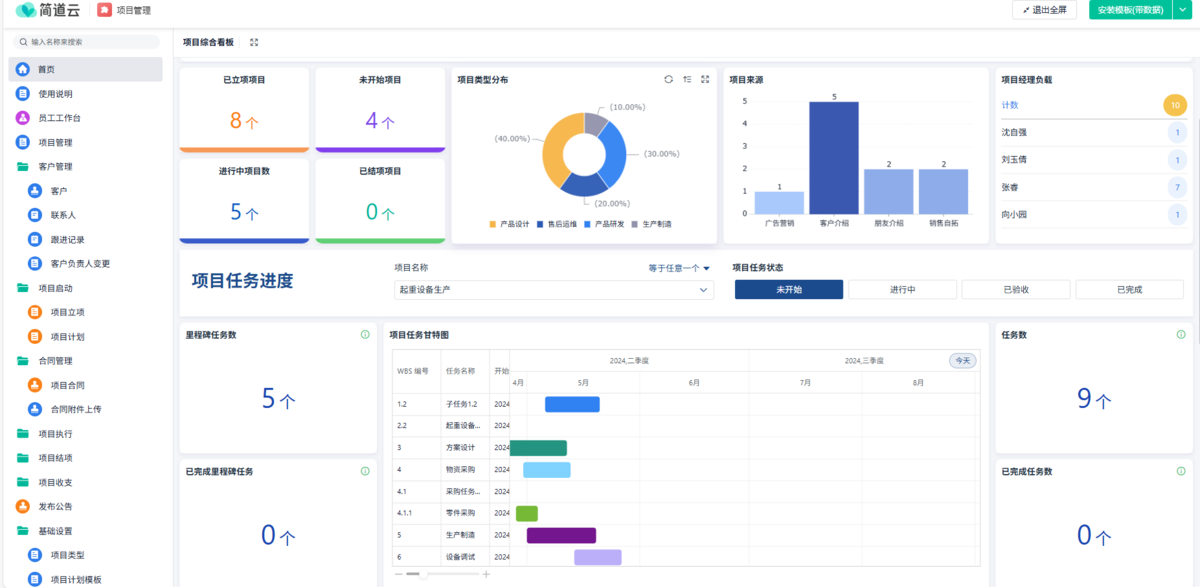Open the 首页 home icon in sidebar
The width and height of the screenshot is (1200, 588).
pyautogui.click(x=23, y=69)
